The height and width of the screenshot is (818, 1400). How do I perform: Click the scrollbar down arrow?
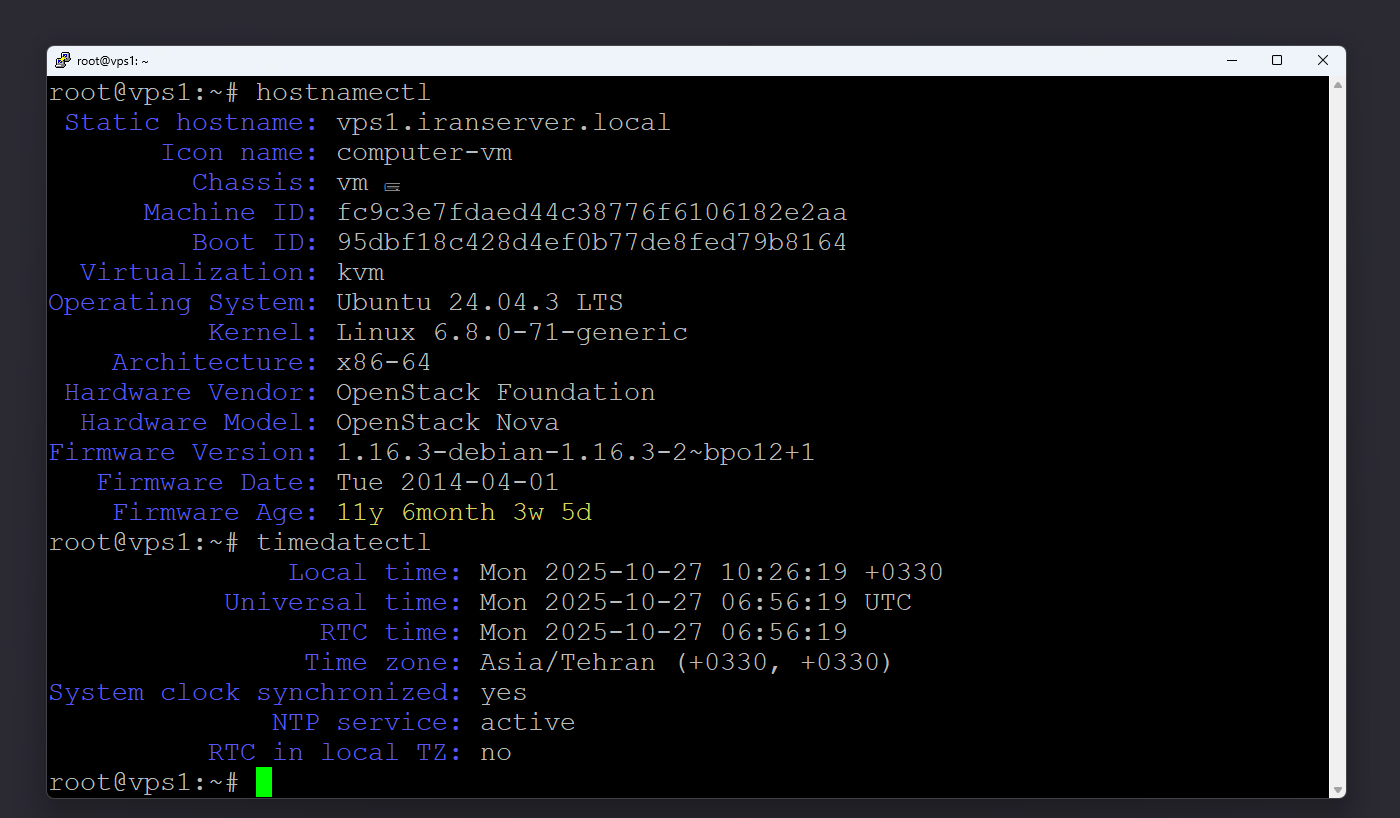click(x=1337, y=789)
